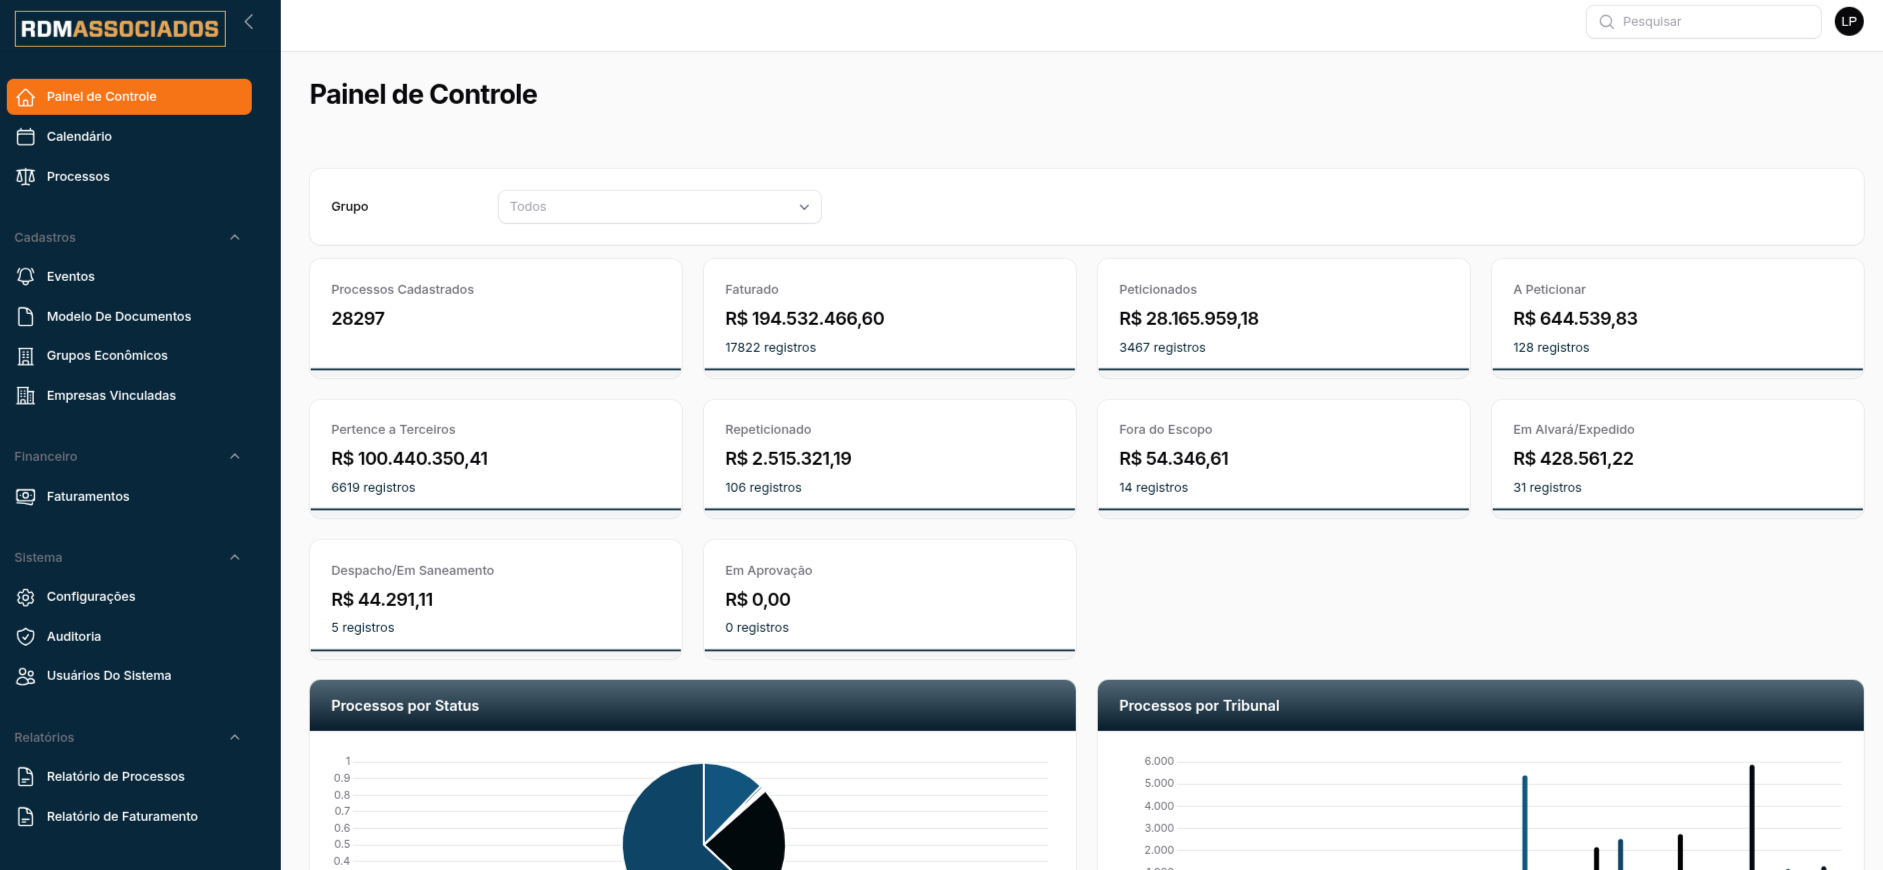Click the Auditoria shield icon
Screen dimensions: 1883x870
(26, 637)
